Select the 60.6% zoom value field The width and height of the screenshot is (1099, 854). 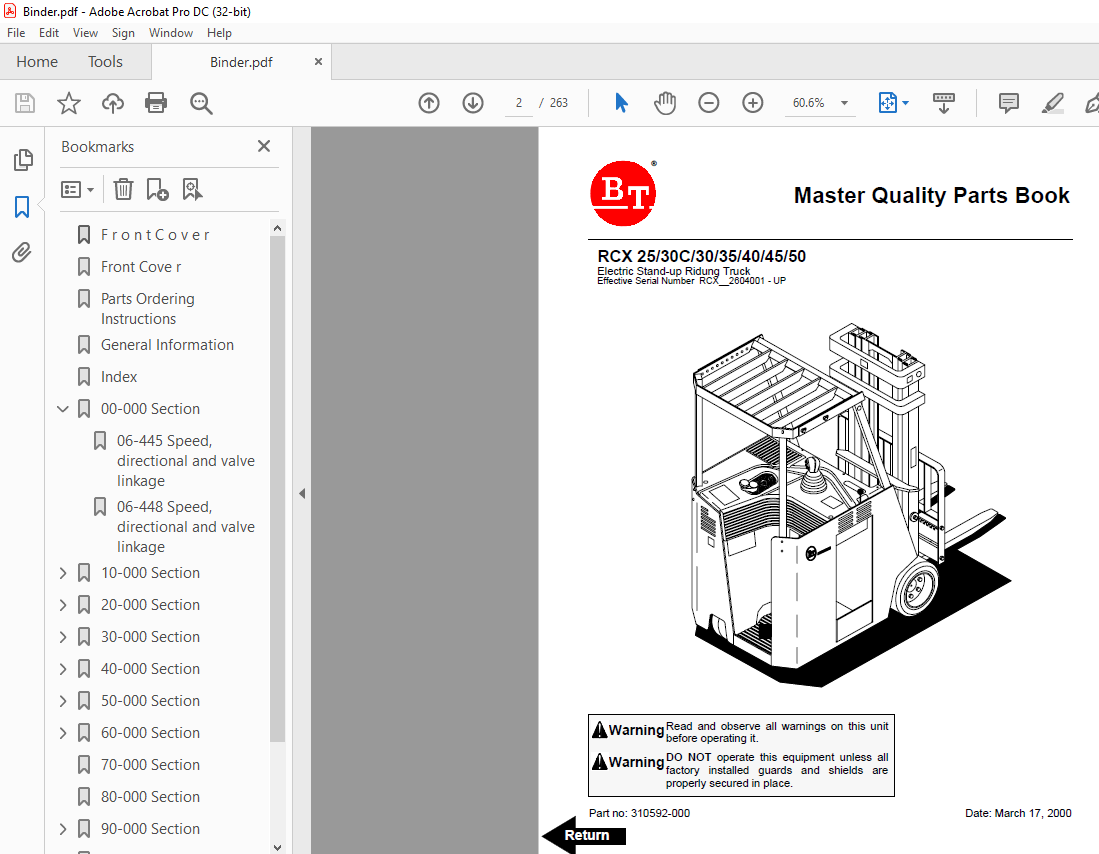point(808,103)
